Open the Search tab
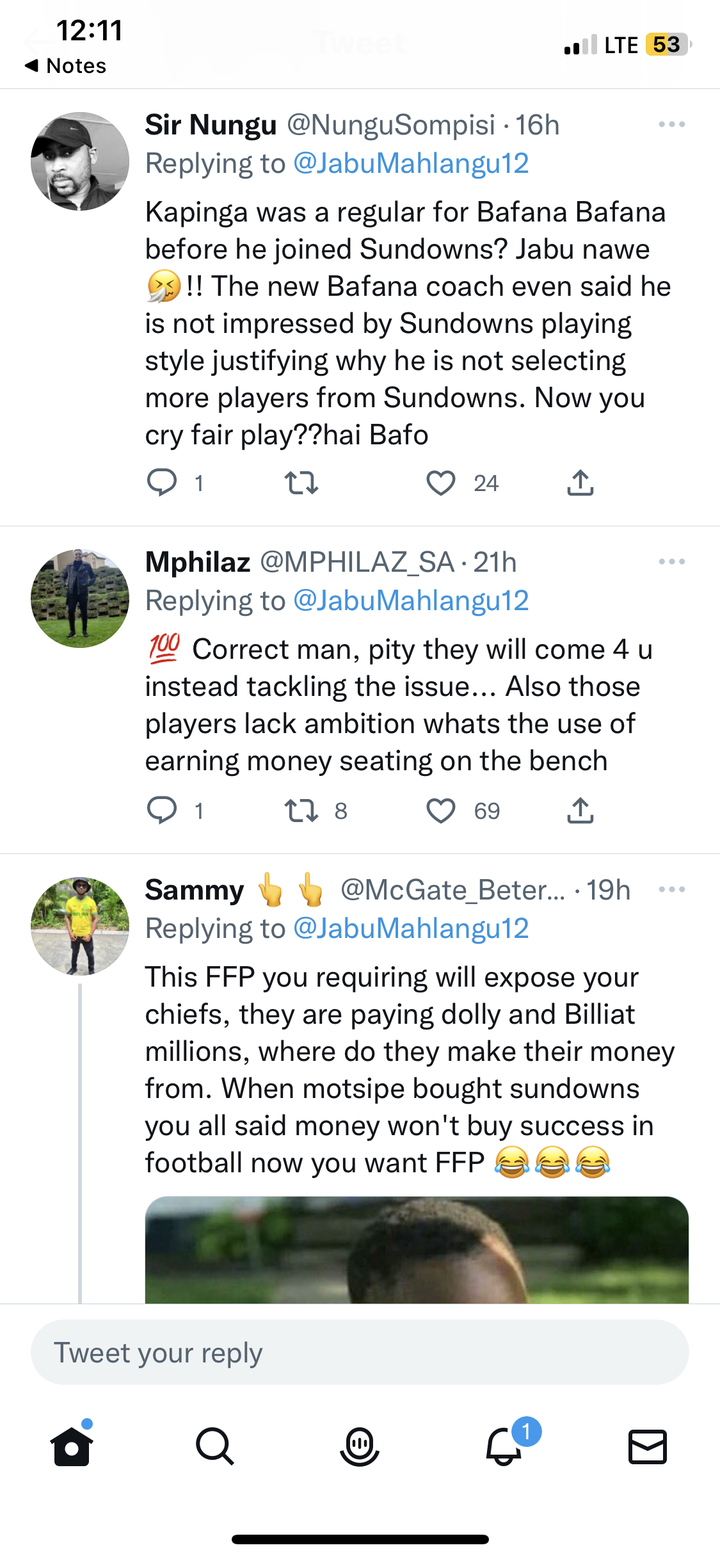Viewport: 720px width, 1559px height. pyautogui.click(x=215, y=1446)
